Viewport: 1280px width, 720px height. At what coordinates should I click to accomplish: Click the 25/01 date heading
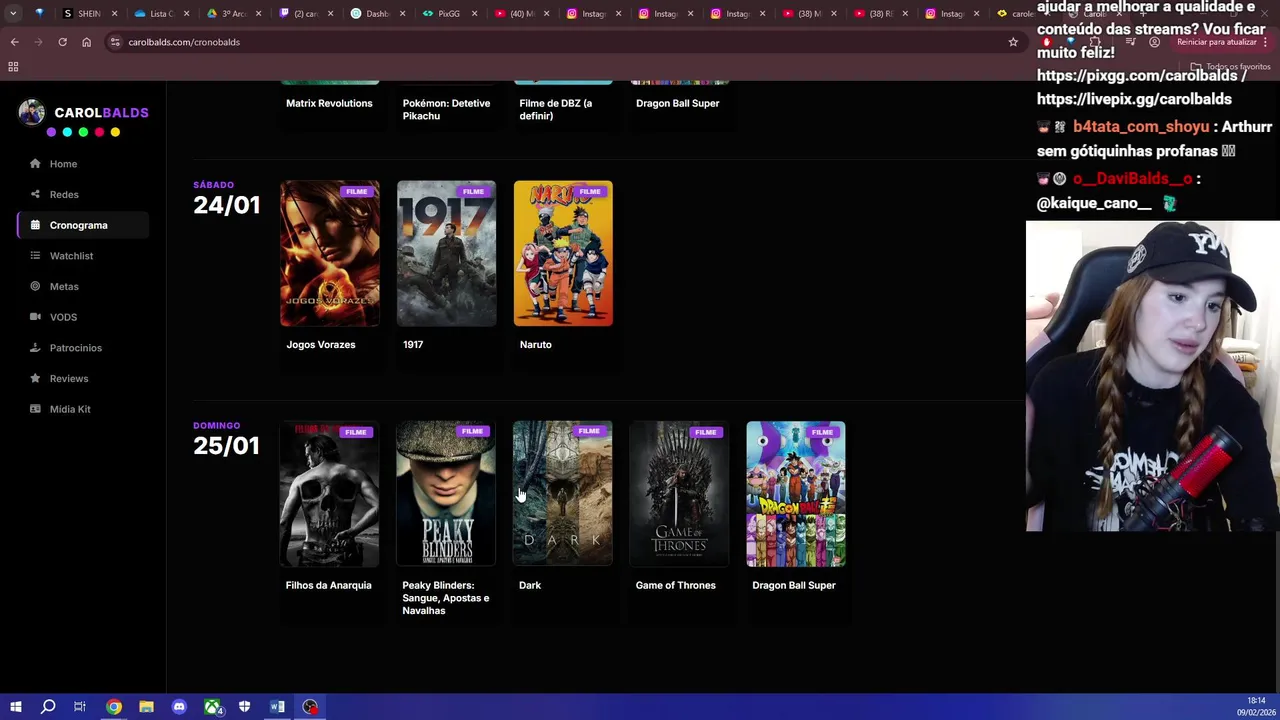click(x=227, y=446)
